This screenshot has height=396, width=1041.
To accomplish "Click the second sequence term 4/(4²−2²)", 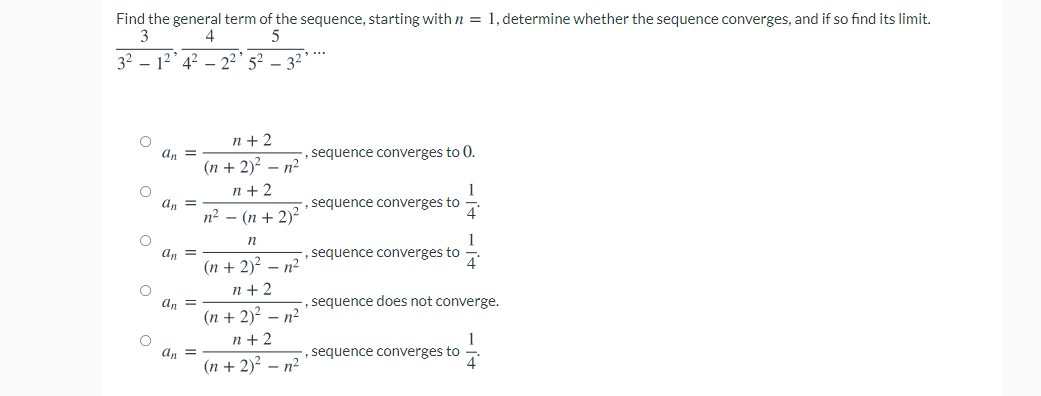I will (210, 50).
